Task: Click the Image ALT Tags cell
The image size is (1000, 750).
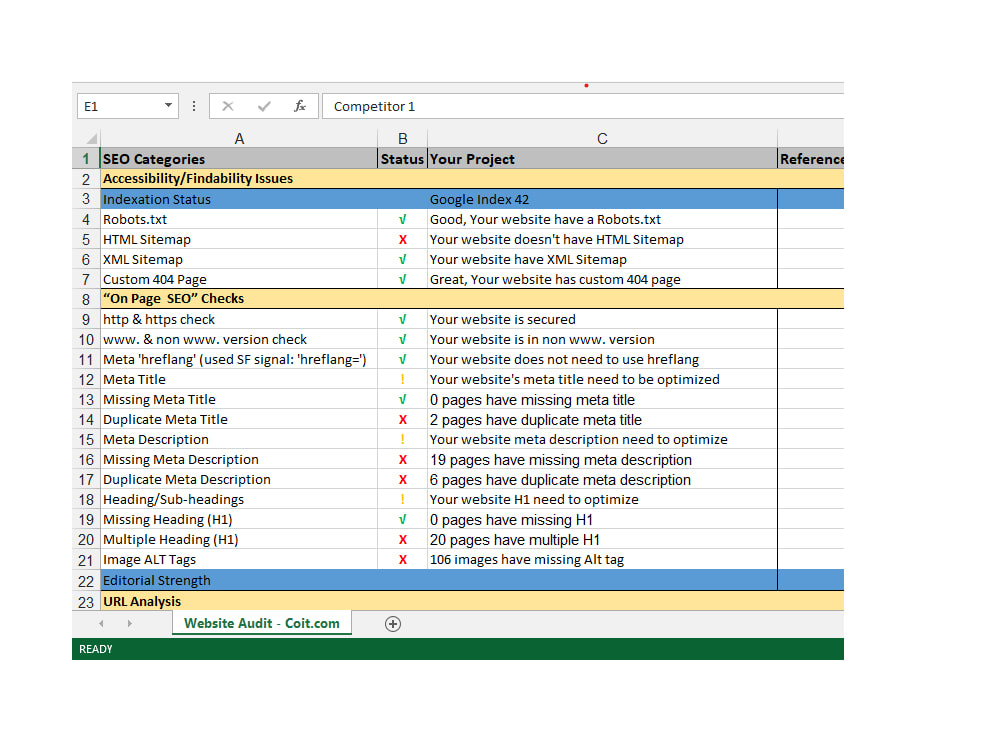Action: [239, 559]
